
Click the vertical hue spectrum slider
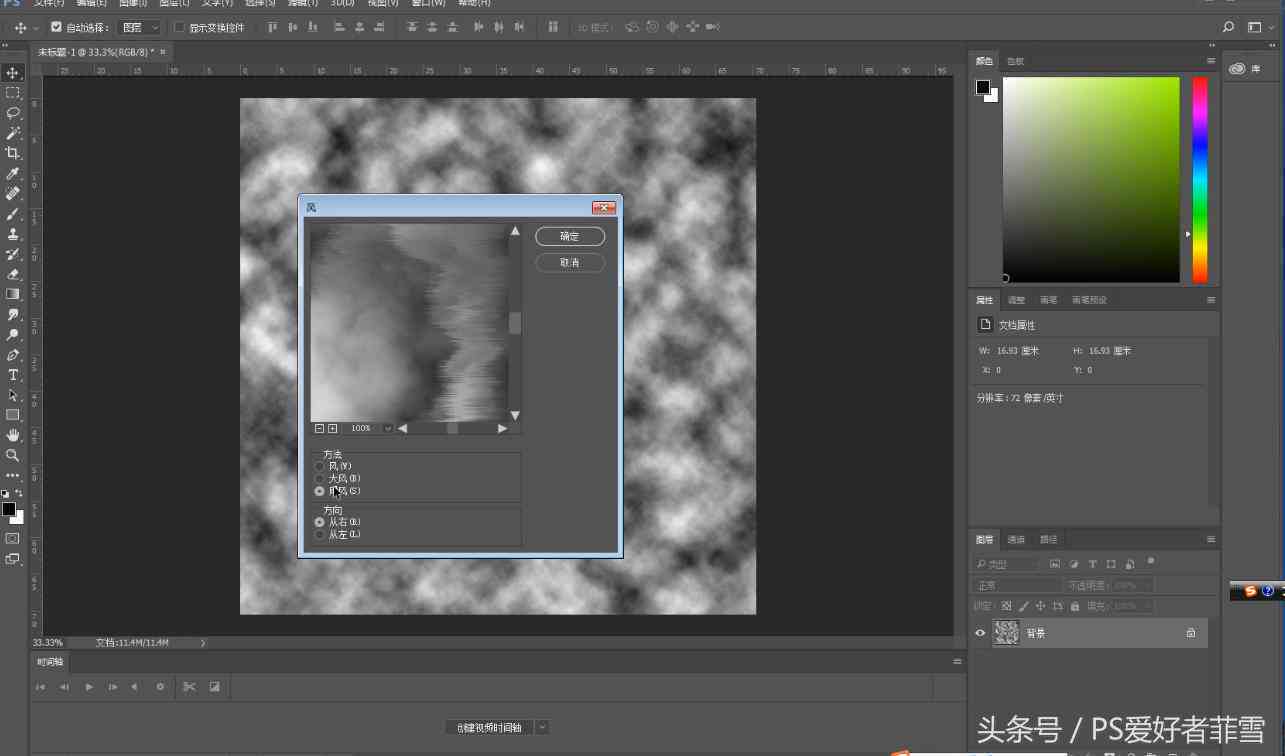pyautogui.click(x=1199, y=180)
